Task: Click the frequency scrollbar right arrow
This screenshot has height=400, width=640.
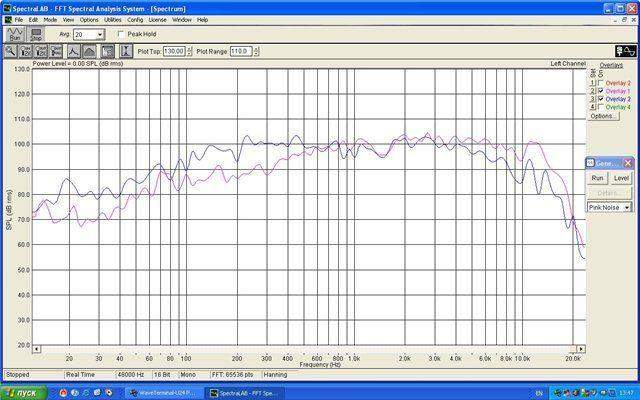Action: coord(581,349)
